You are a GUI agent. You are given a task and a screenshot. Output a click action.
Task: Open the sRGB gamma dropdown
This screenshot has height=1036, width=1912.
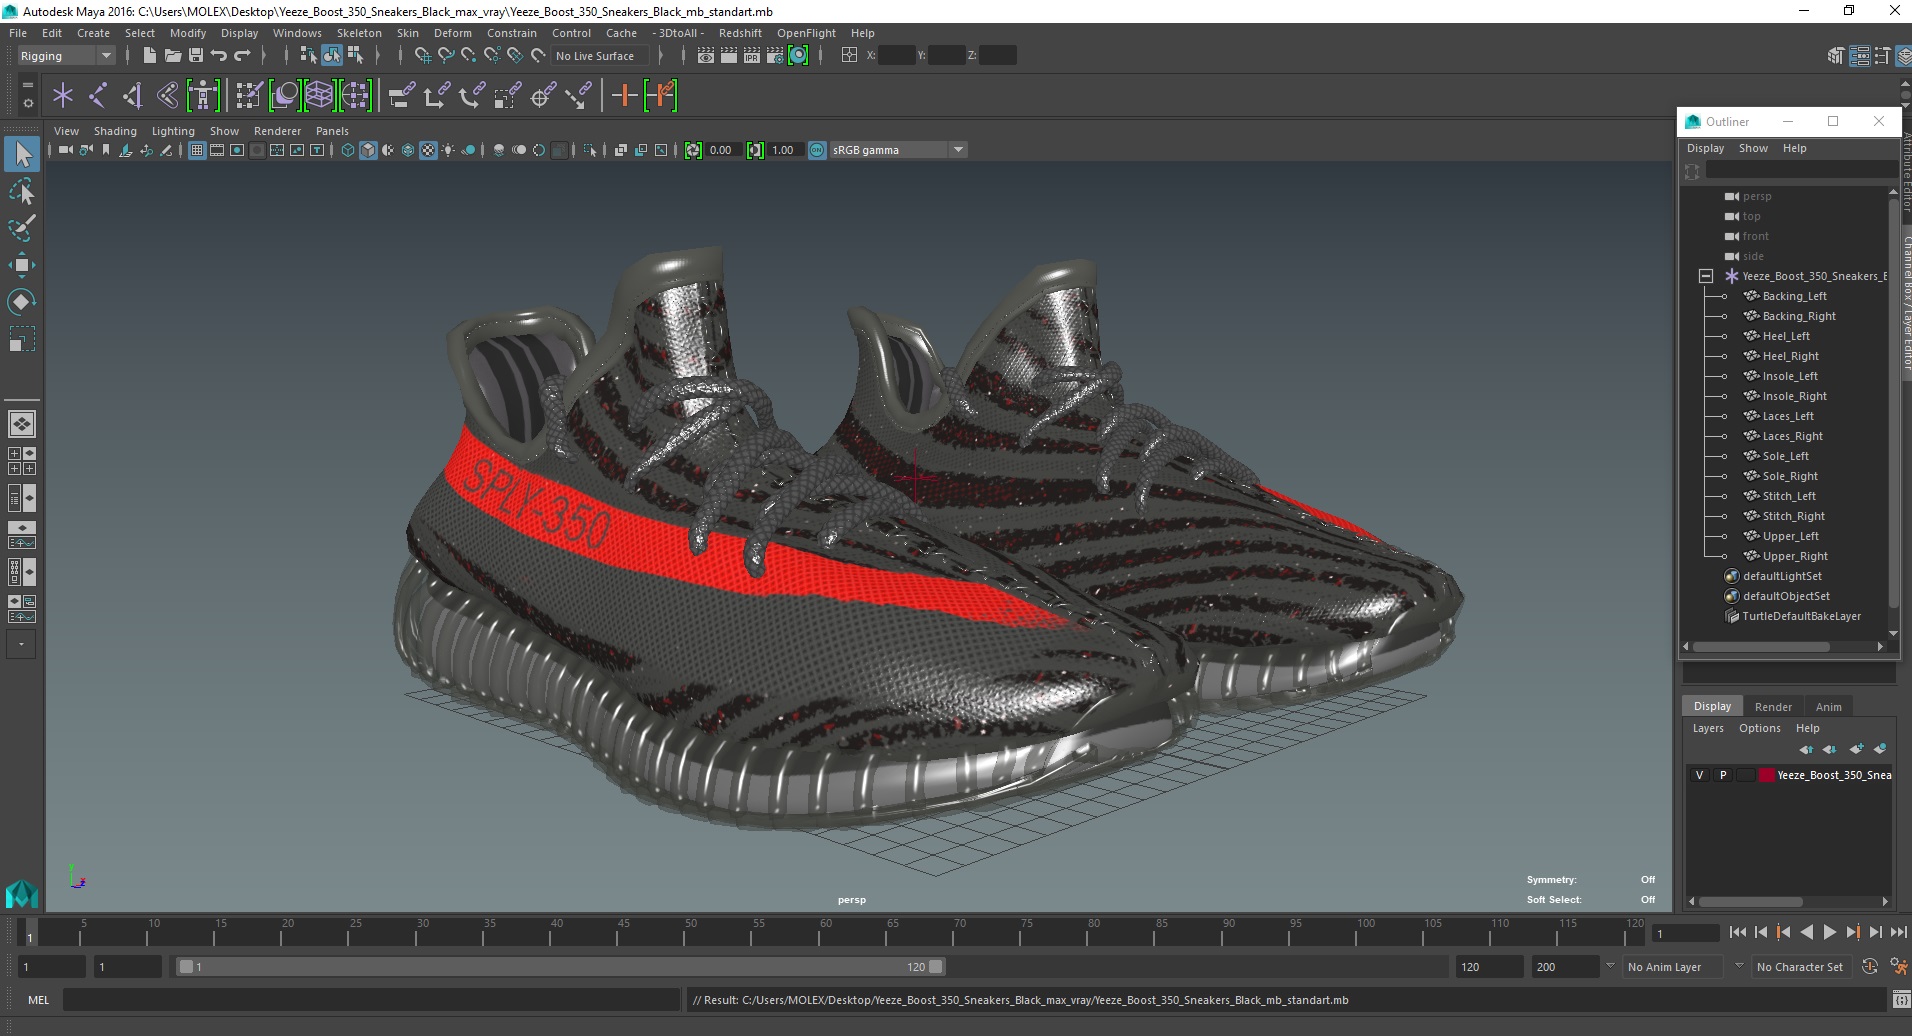click(x=898, y=150)
